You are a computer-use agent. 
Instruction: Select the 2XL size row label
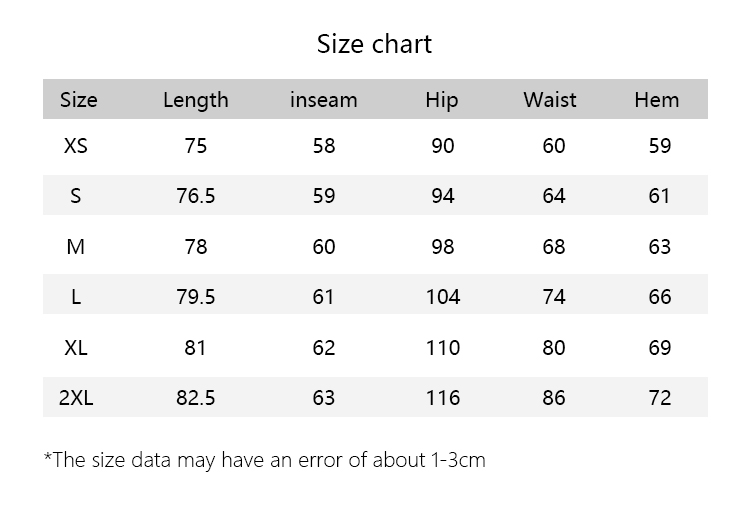[76, 398]
